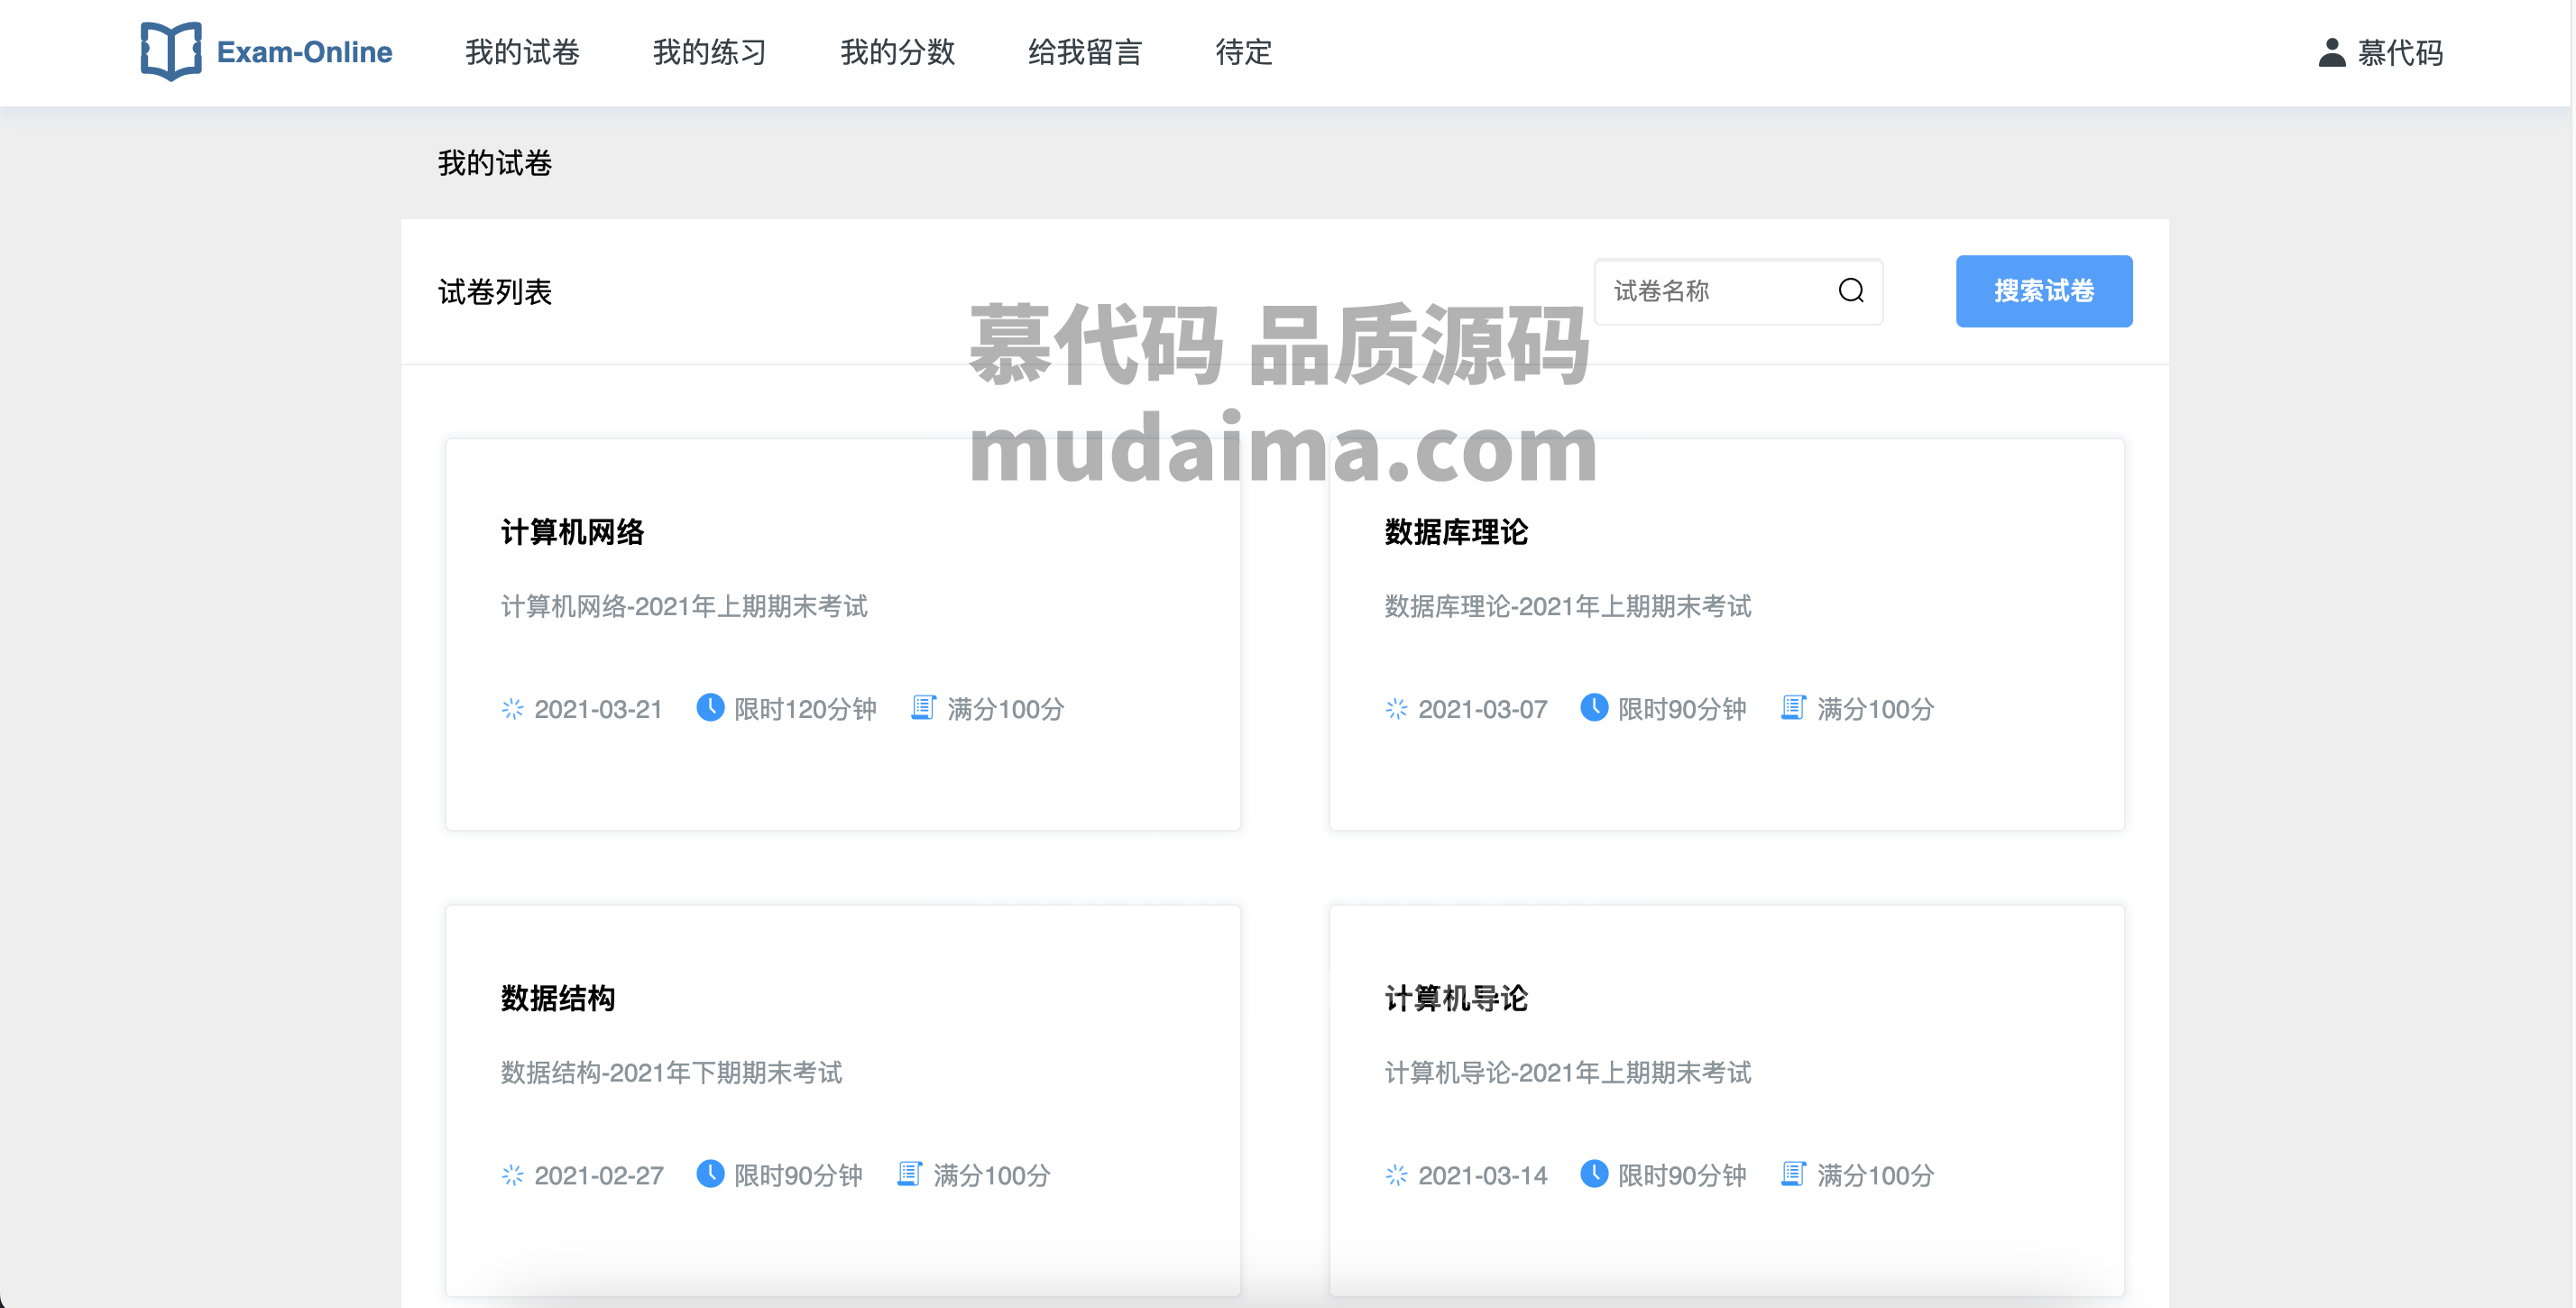Click the date text 2021-03-21

598,710
